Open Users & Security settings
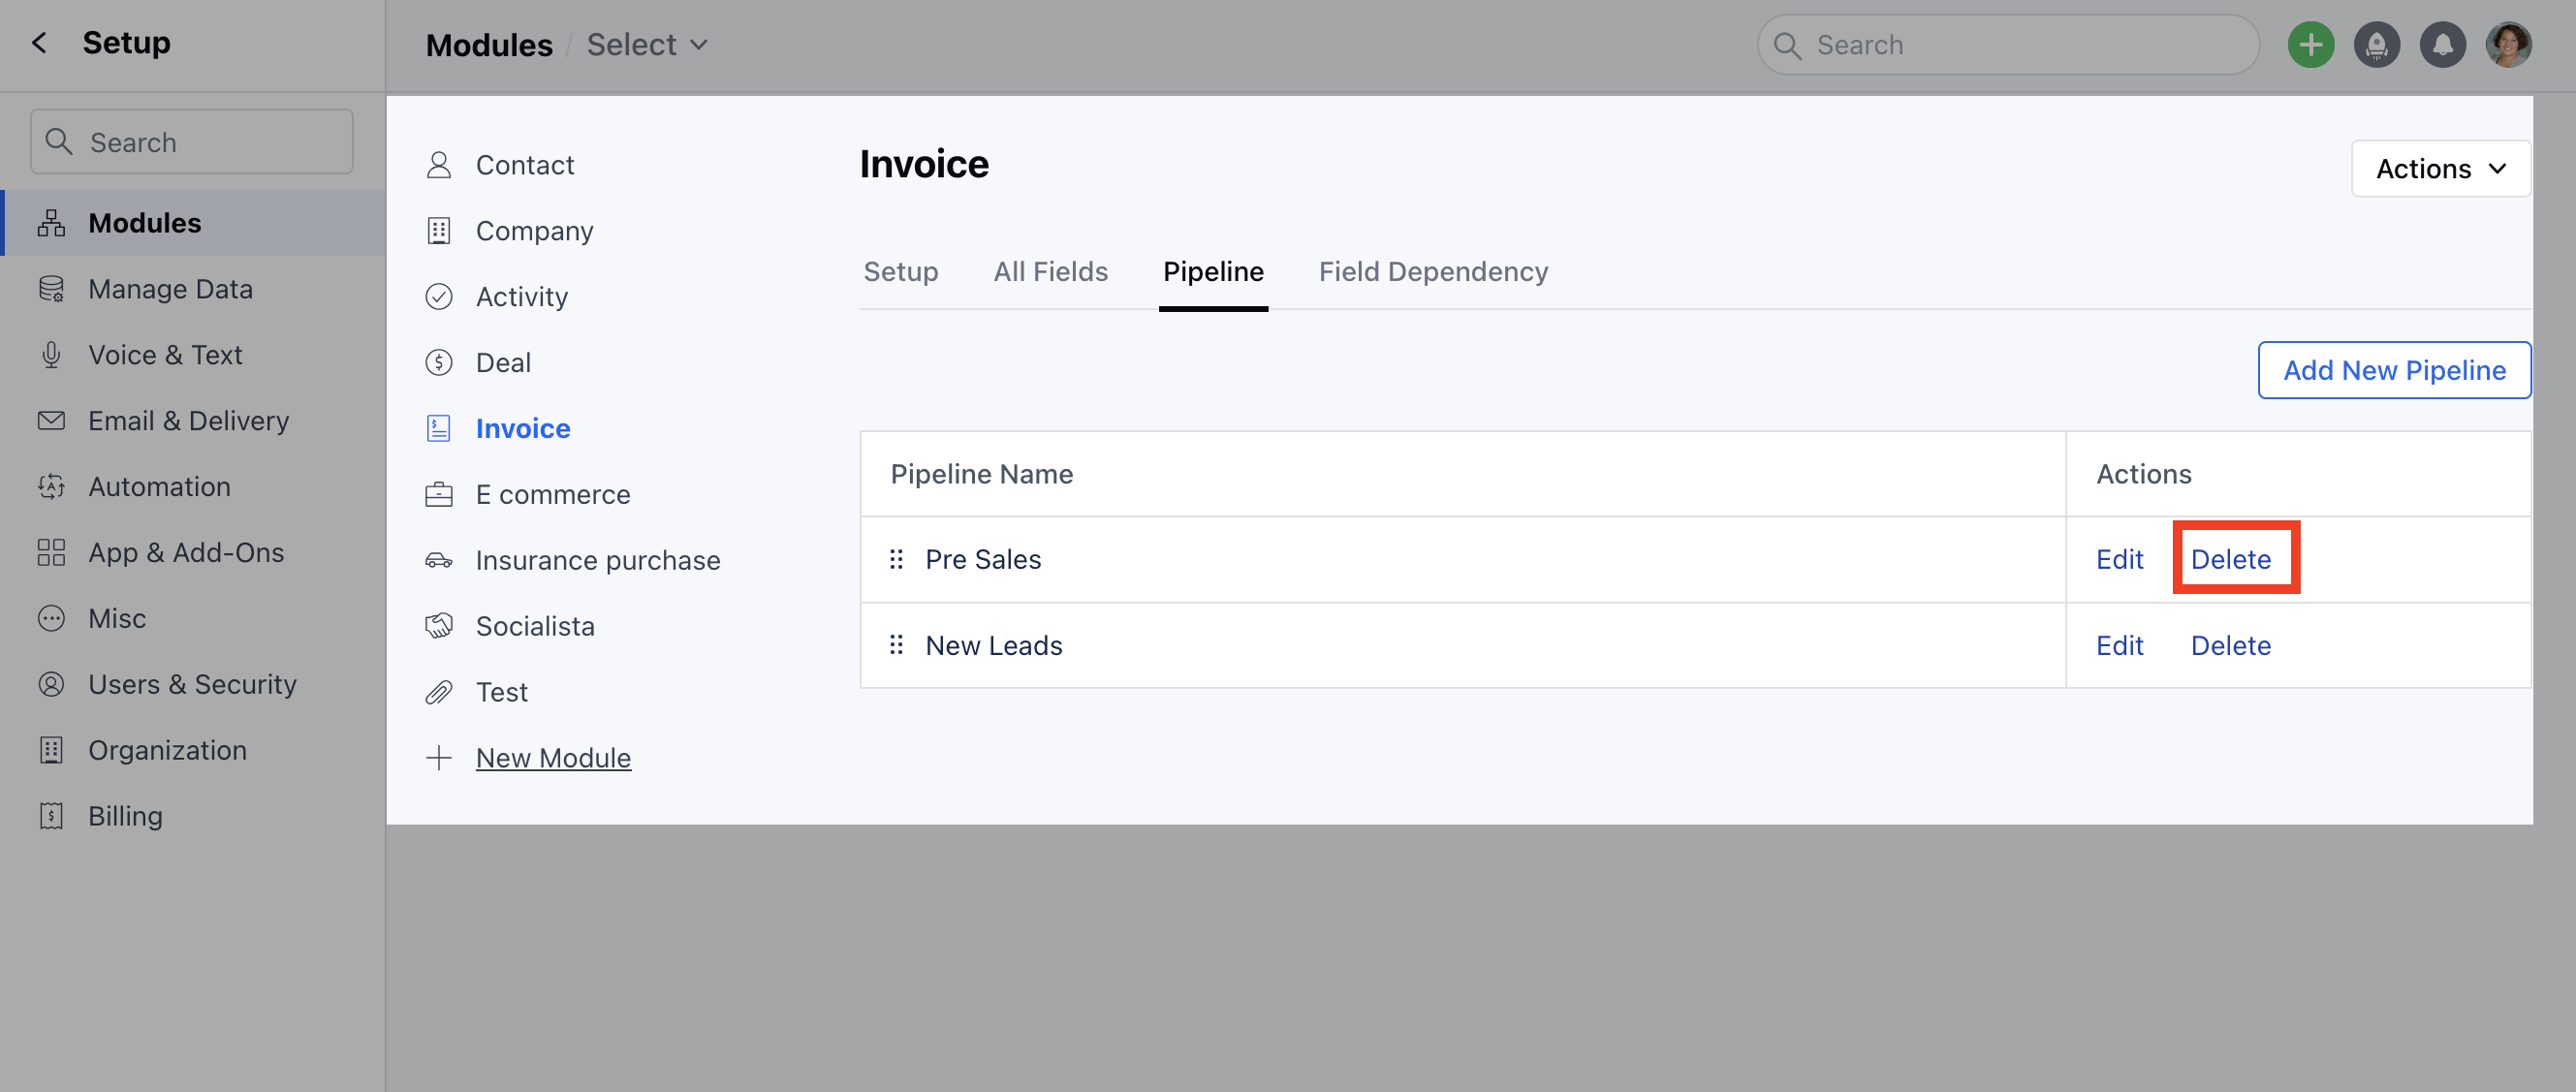The width and height of the screenshot is (2576, 1092). [192, 685]
